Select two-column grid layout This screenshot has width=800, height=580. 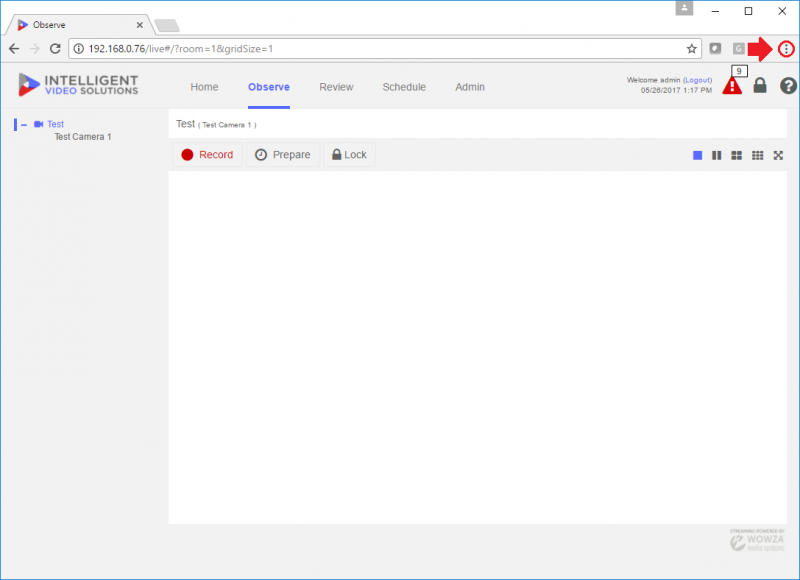(717, 155)
